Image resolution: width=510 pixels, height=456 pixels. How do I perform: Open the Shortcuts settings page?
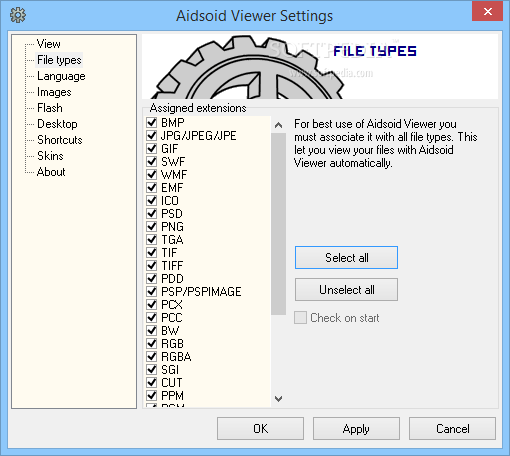tap(60, 140)
